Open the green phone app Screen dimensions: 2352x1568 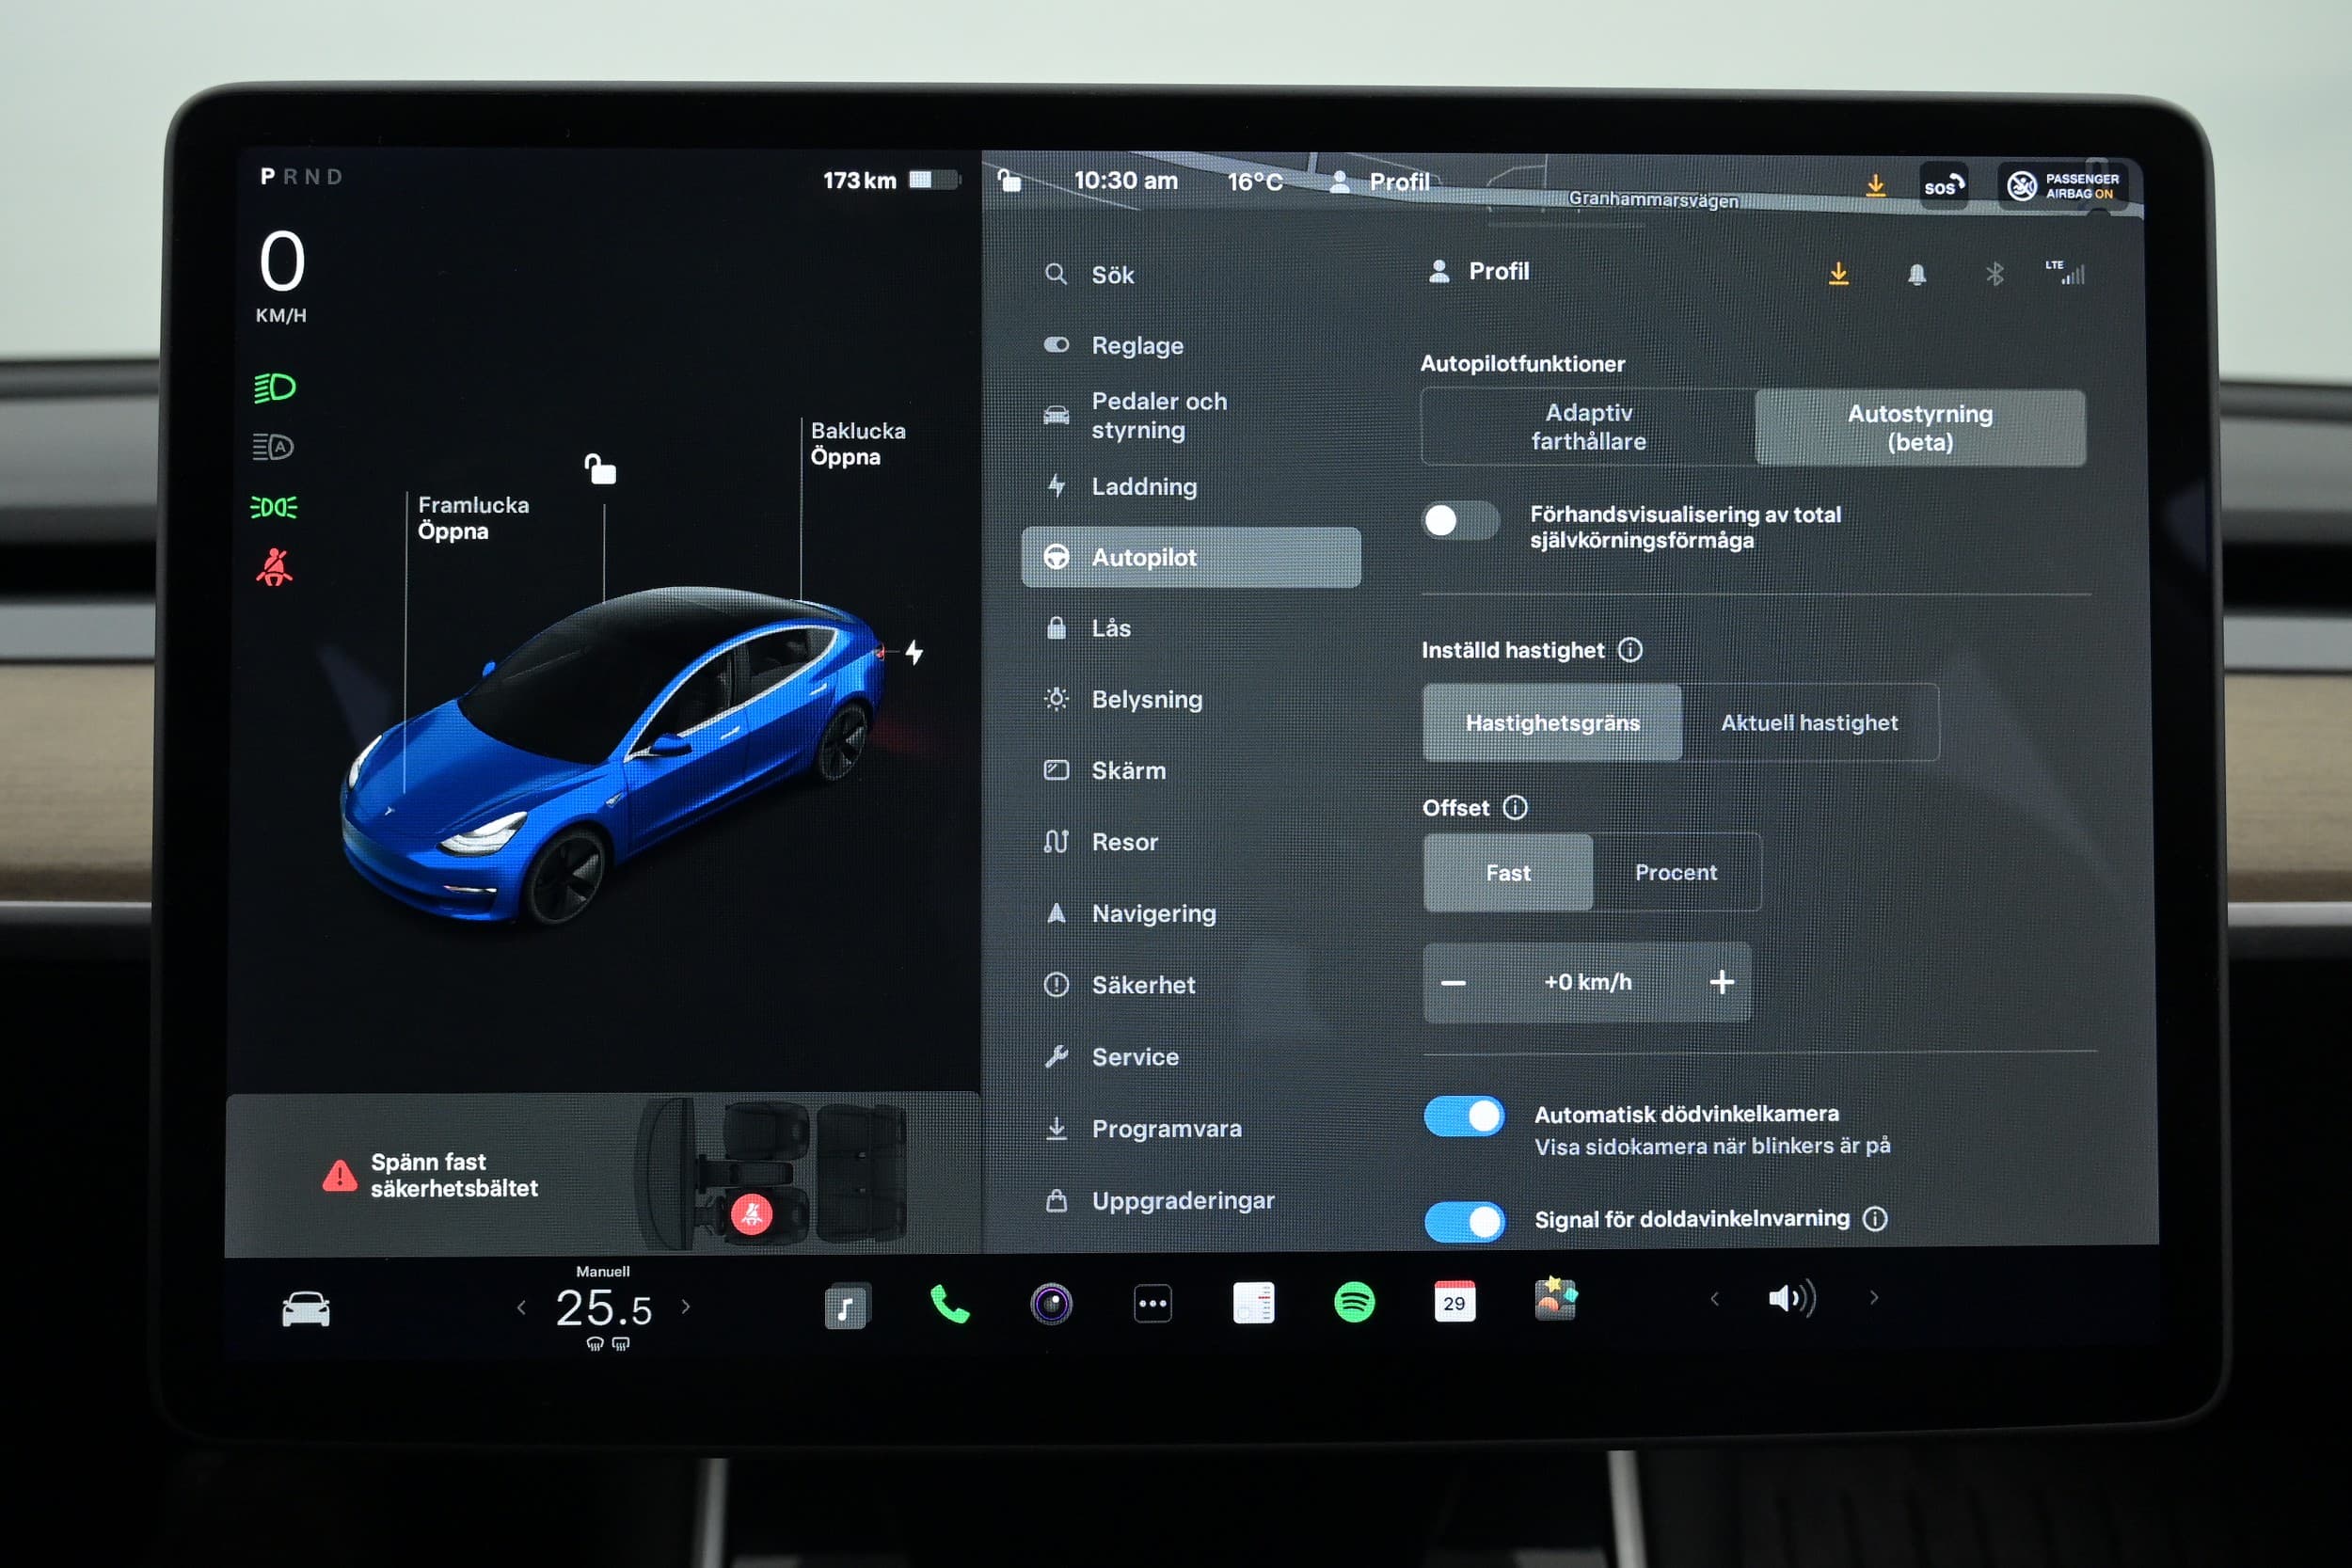(x=950, y=1304)
